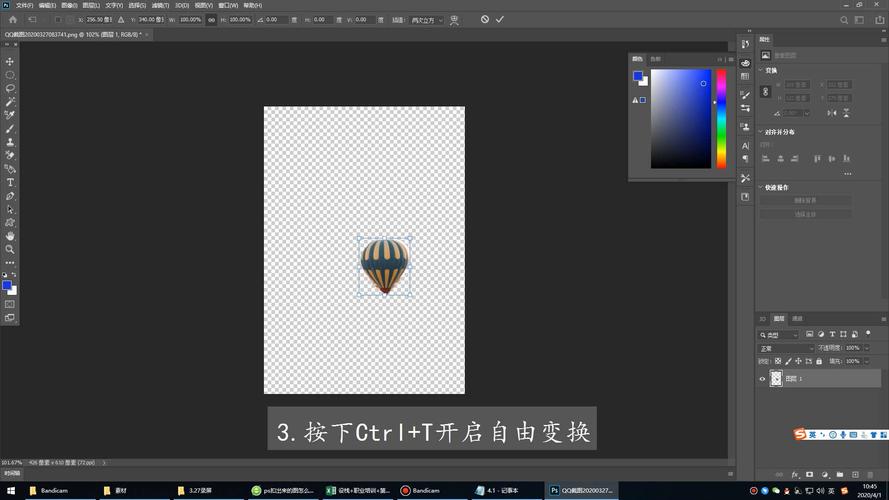
Task: Select the Type tool in toolbar
Action: coord(10,182)
